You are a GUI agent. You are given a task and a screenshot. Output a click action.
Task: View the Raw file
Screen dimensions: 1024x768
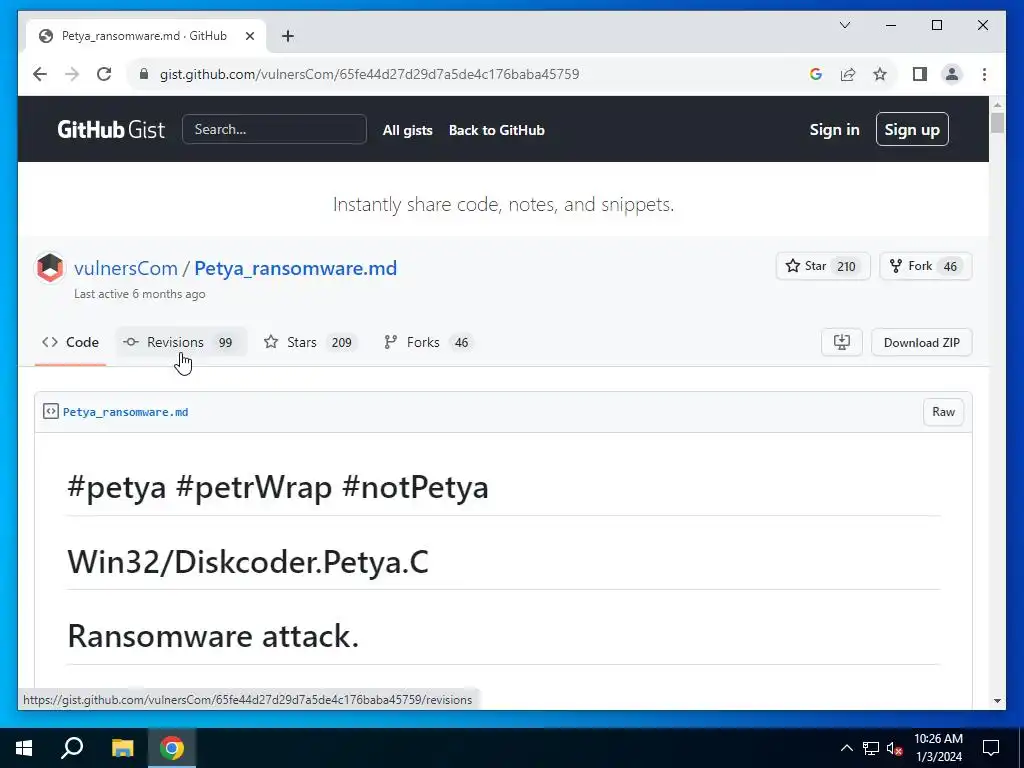pyautogui.click(x=943, y=411)
